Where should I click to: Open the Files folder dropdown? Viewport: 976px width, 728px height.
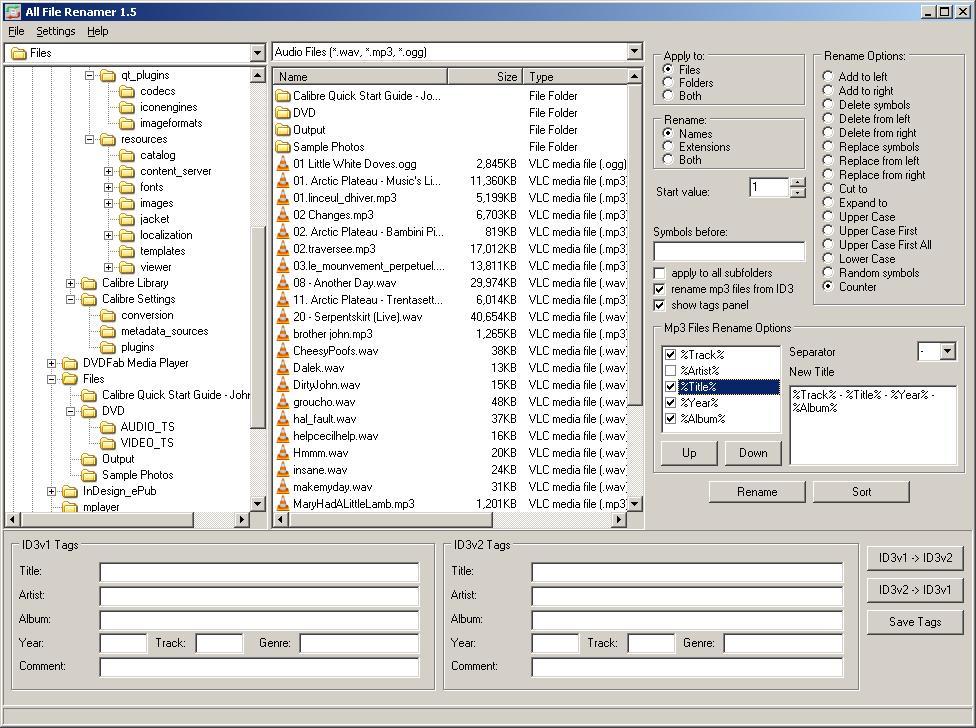(258, 53)
